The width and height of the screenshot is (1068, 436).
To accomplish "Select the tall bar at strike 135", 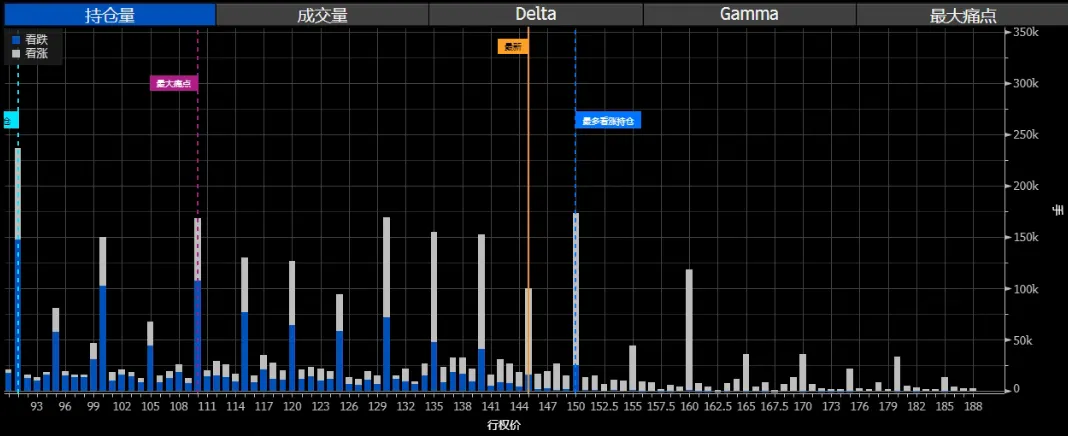I will [x=434, y=312].
